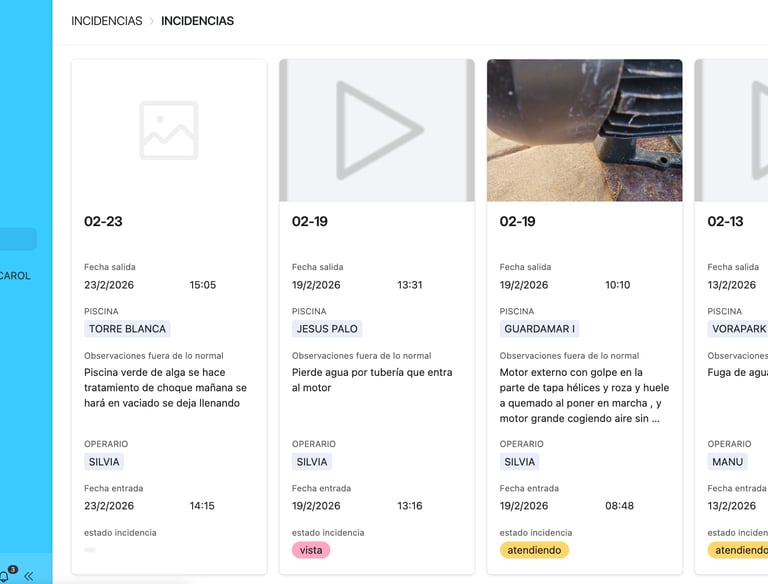Open image placeholder on 02-23 card

pos(169,130)
